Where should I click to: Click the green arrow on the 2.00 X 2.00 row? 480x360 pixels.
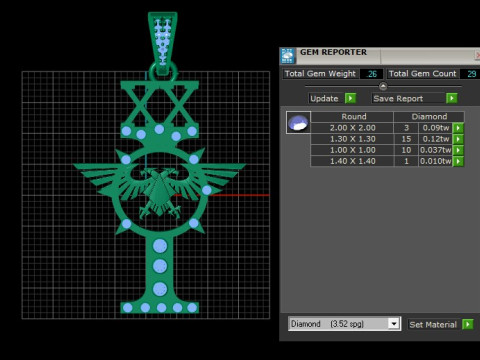(x=458, y=128)
